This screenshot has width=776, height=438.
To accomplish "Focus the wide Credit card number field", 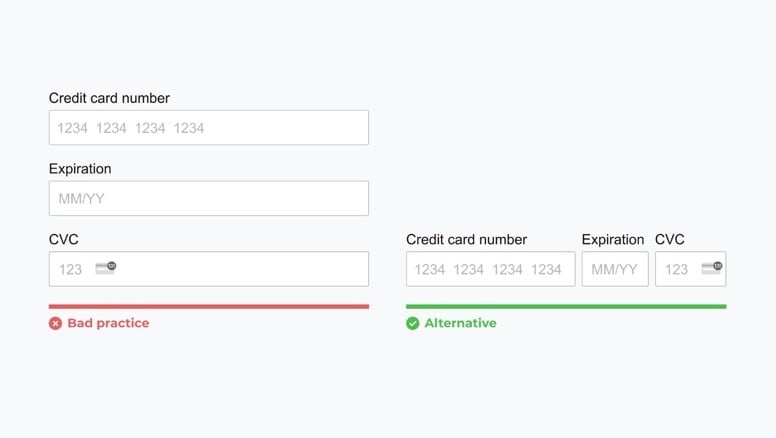I will tap(209, 128).
